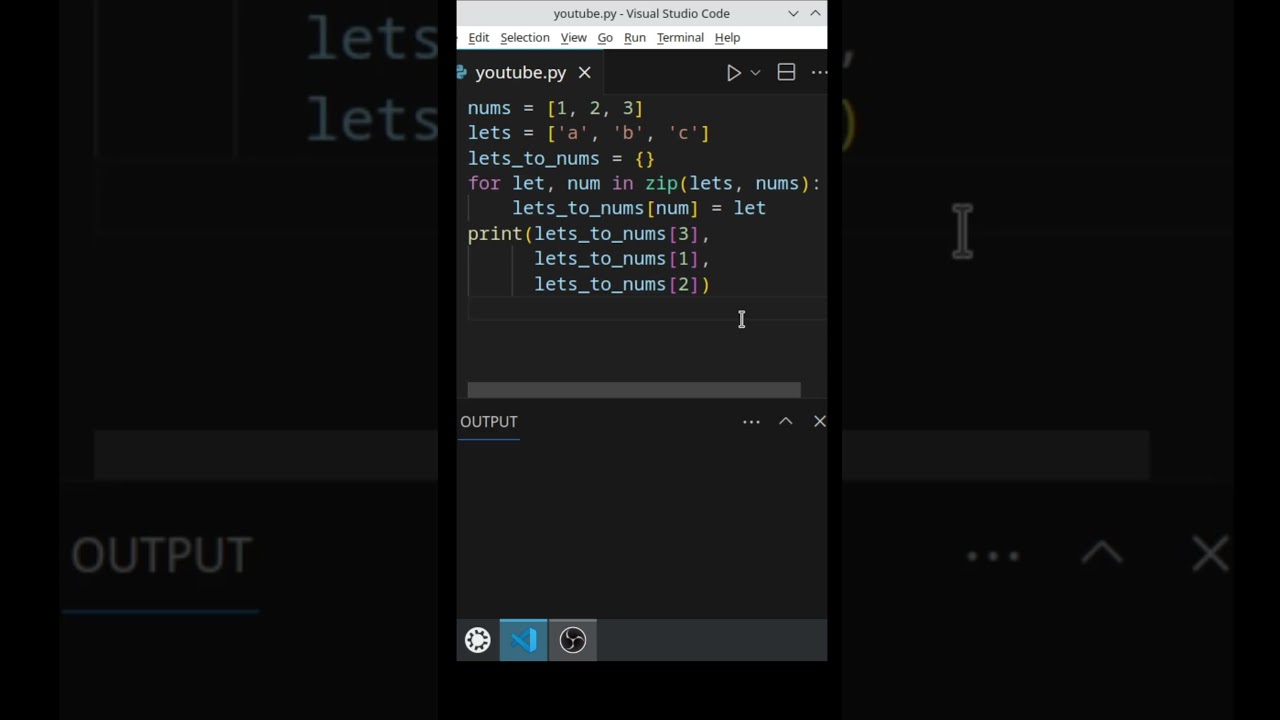Click the title bar chevron down button
Screen dimensions: 1280x720
click(793, 13)
